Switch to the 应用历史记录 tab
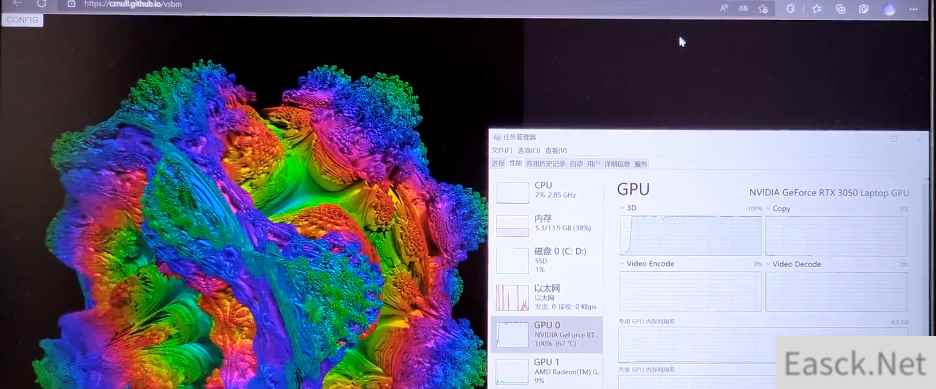 coord(546,163)
